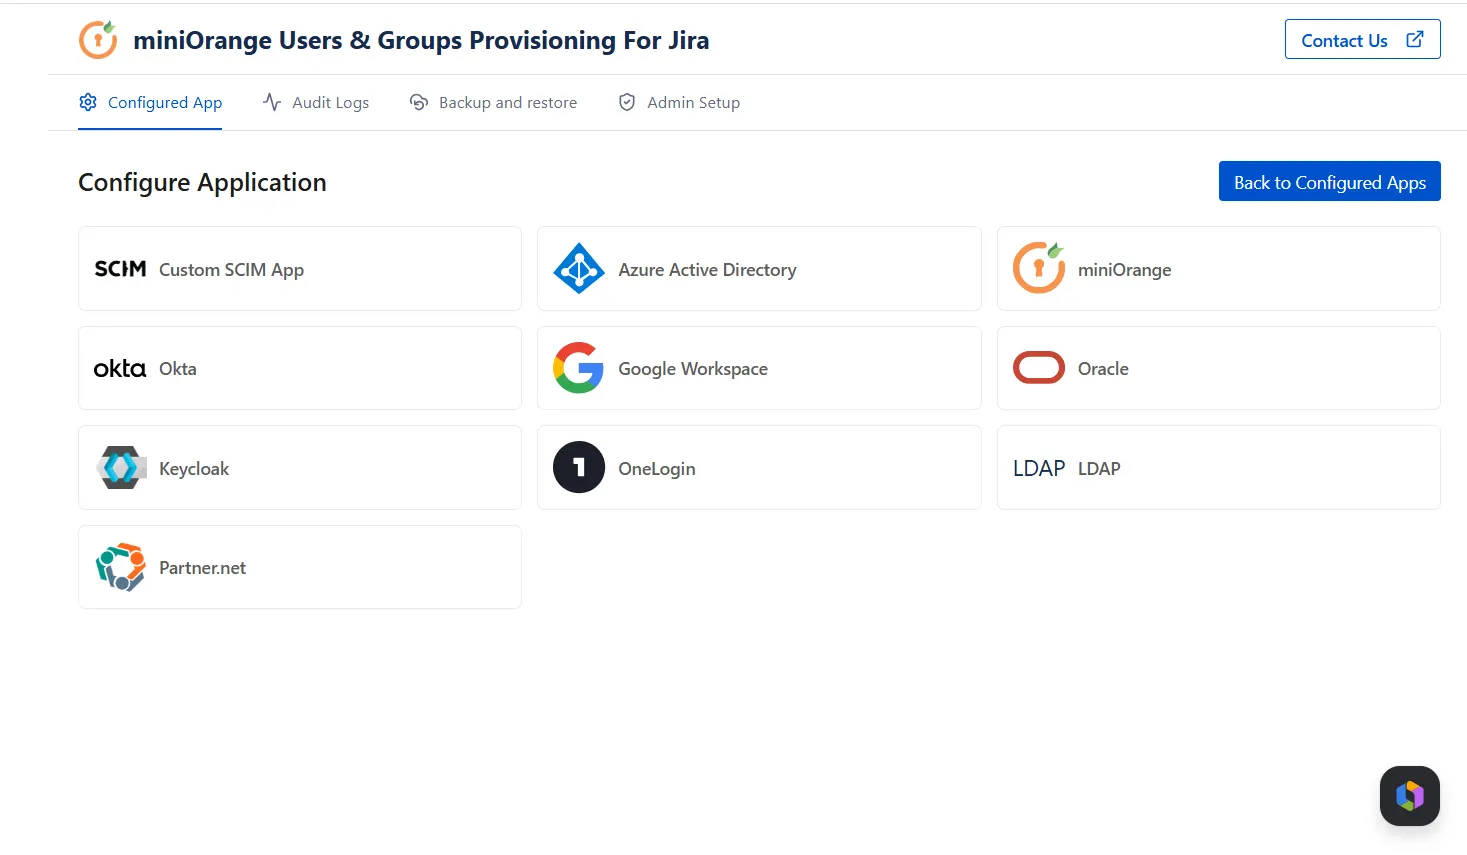Image resolution: width=1467 pixels, height=855 pixels.
Task: Choose the Azure Active Directory card
Action: [759, 268]
